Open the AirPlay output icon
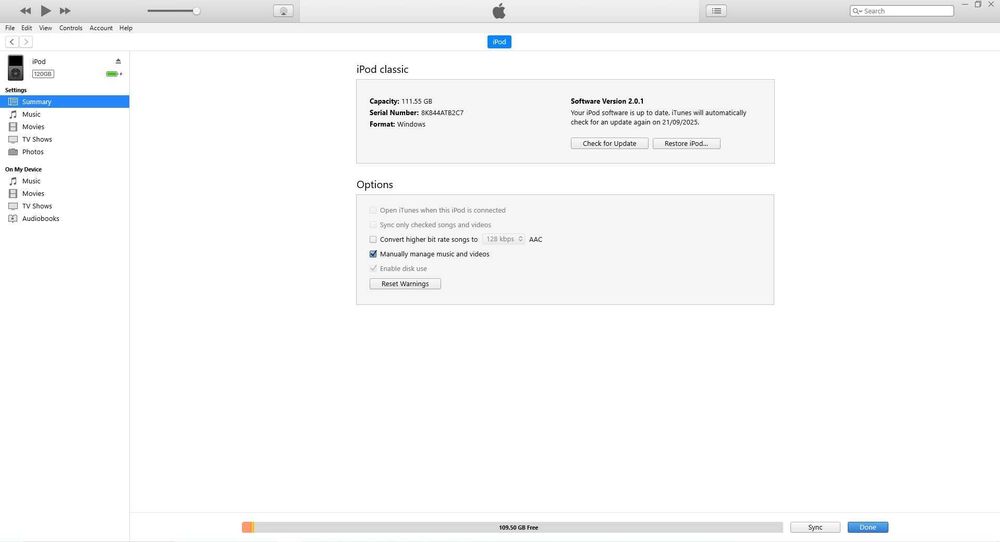This screenshot has height=542, width=1000. (x=283, y=11)
